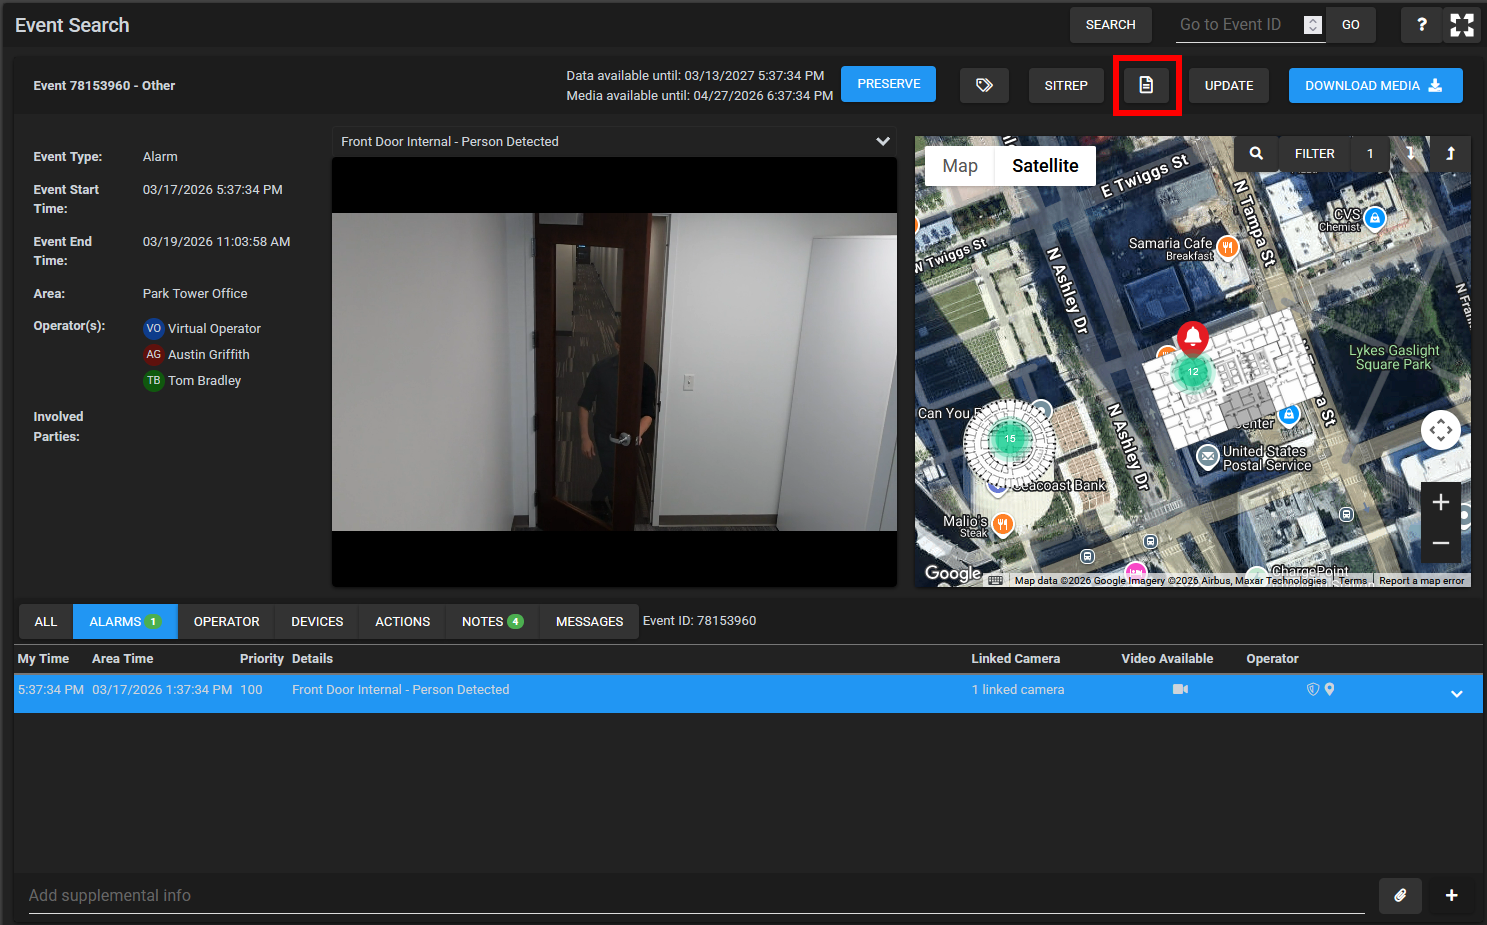Click the paperclip attachment icon

(x=1400, y=895)
